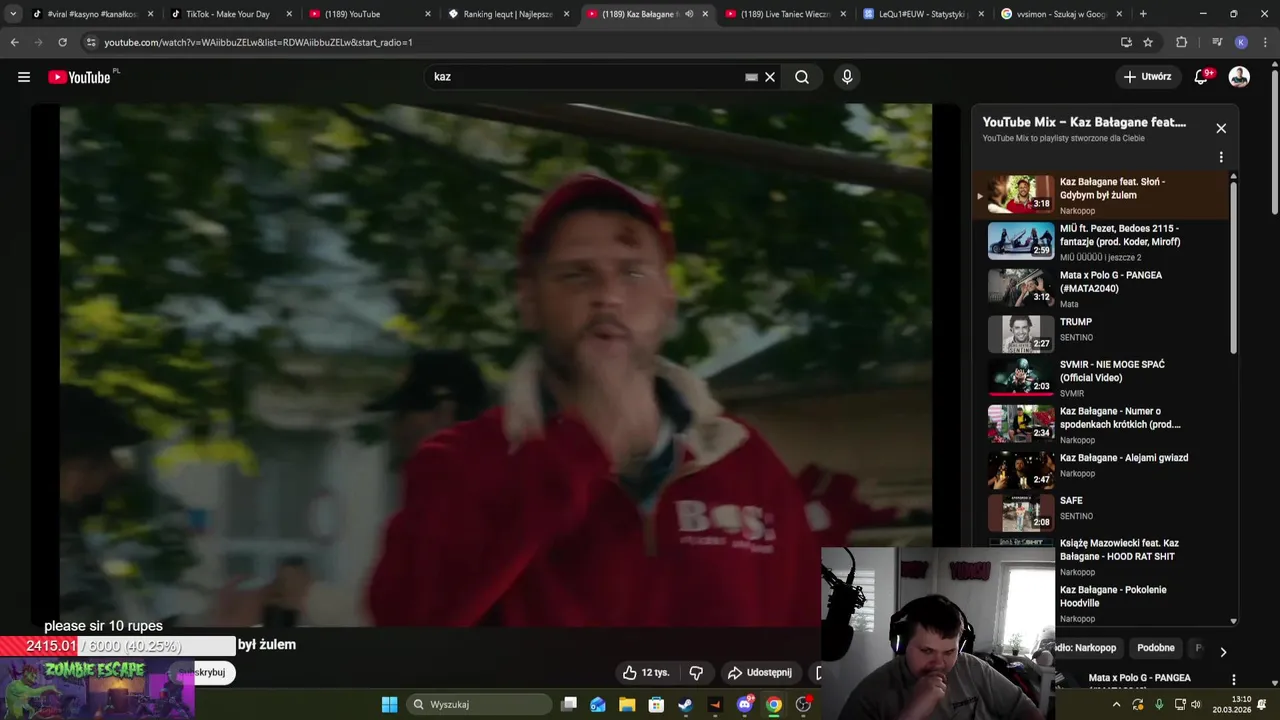Go to YouTube home via logo

pos(79,77)
